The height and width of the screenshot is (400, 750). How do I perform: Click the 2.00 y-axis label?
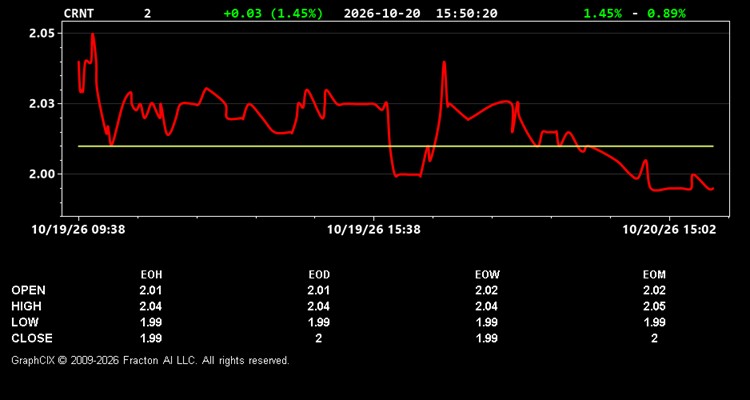point(42,174)
